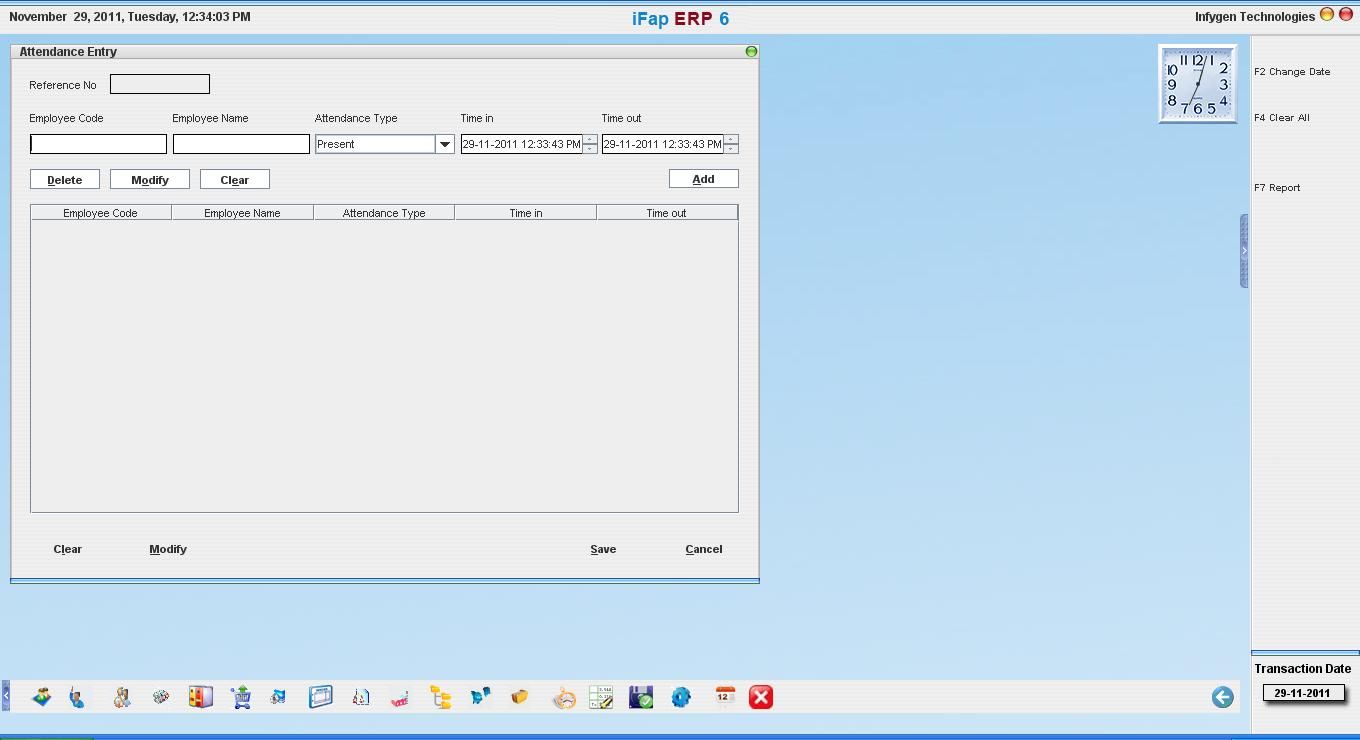1360x740 pixels.
Task: Collapse the right side panel handle
Action: 1244,251
